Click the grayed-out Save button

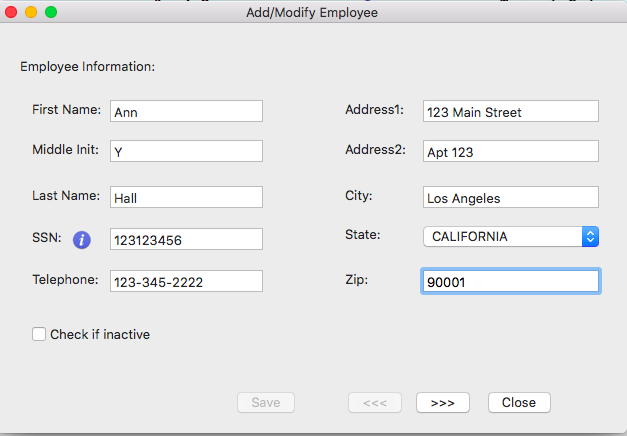click(266, 402)
